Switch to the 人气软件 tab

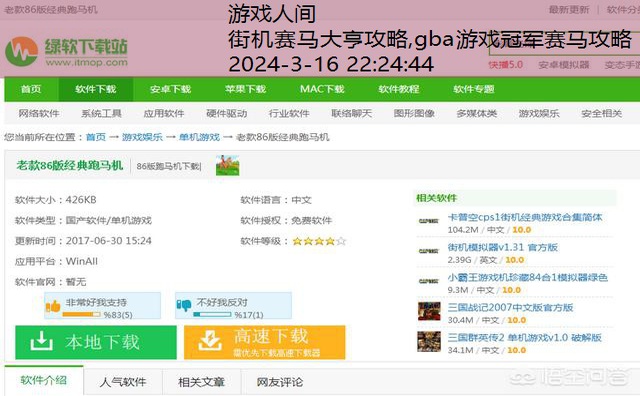click(x=123, y=382)
